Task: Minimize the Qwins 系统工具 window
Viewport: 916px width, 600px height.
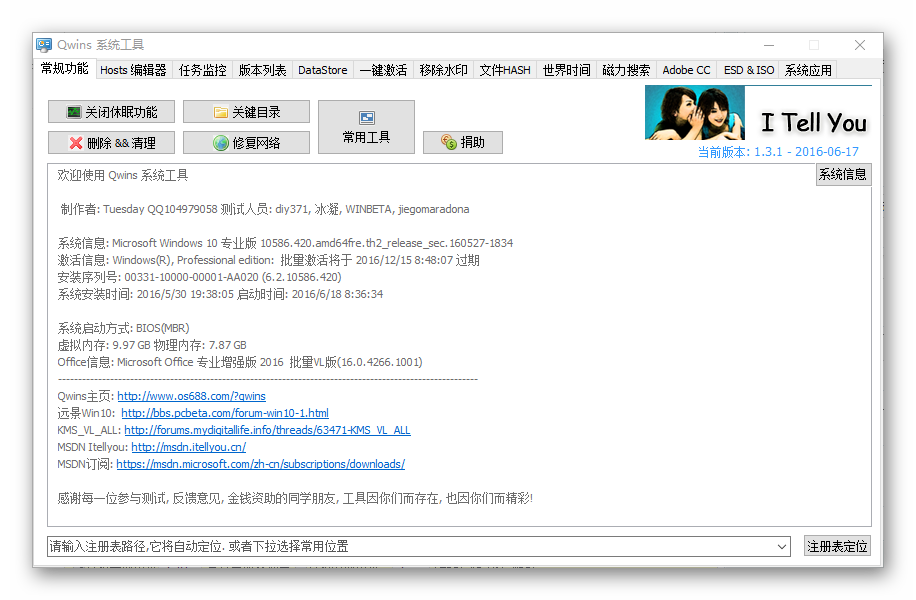Action: [x=769, y=45]
